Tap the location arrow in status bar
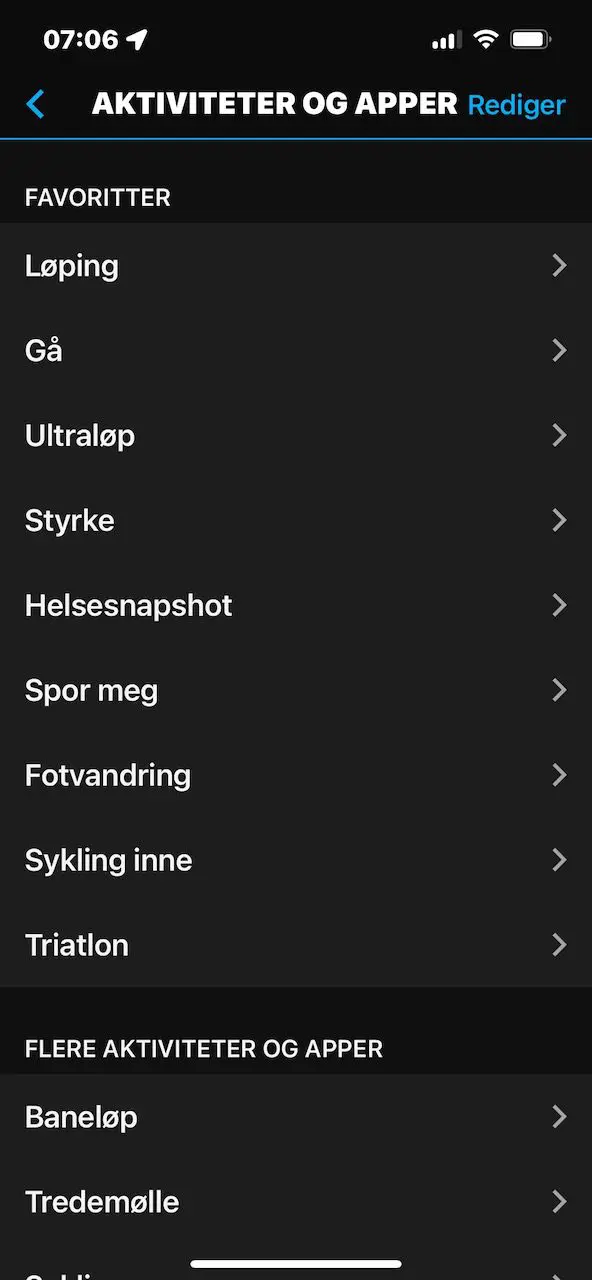The image size is (592, 1280). point(137,40)
